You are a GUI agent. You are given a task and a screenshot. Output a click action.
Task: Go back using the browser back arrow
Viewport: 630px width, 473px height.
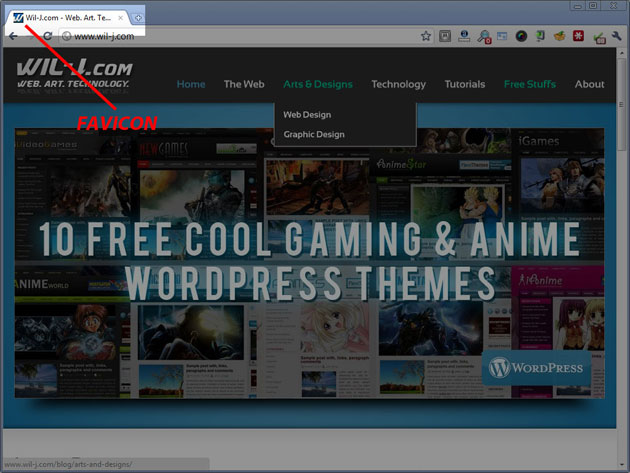click(x=13, y=36)
